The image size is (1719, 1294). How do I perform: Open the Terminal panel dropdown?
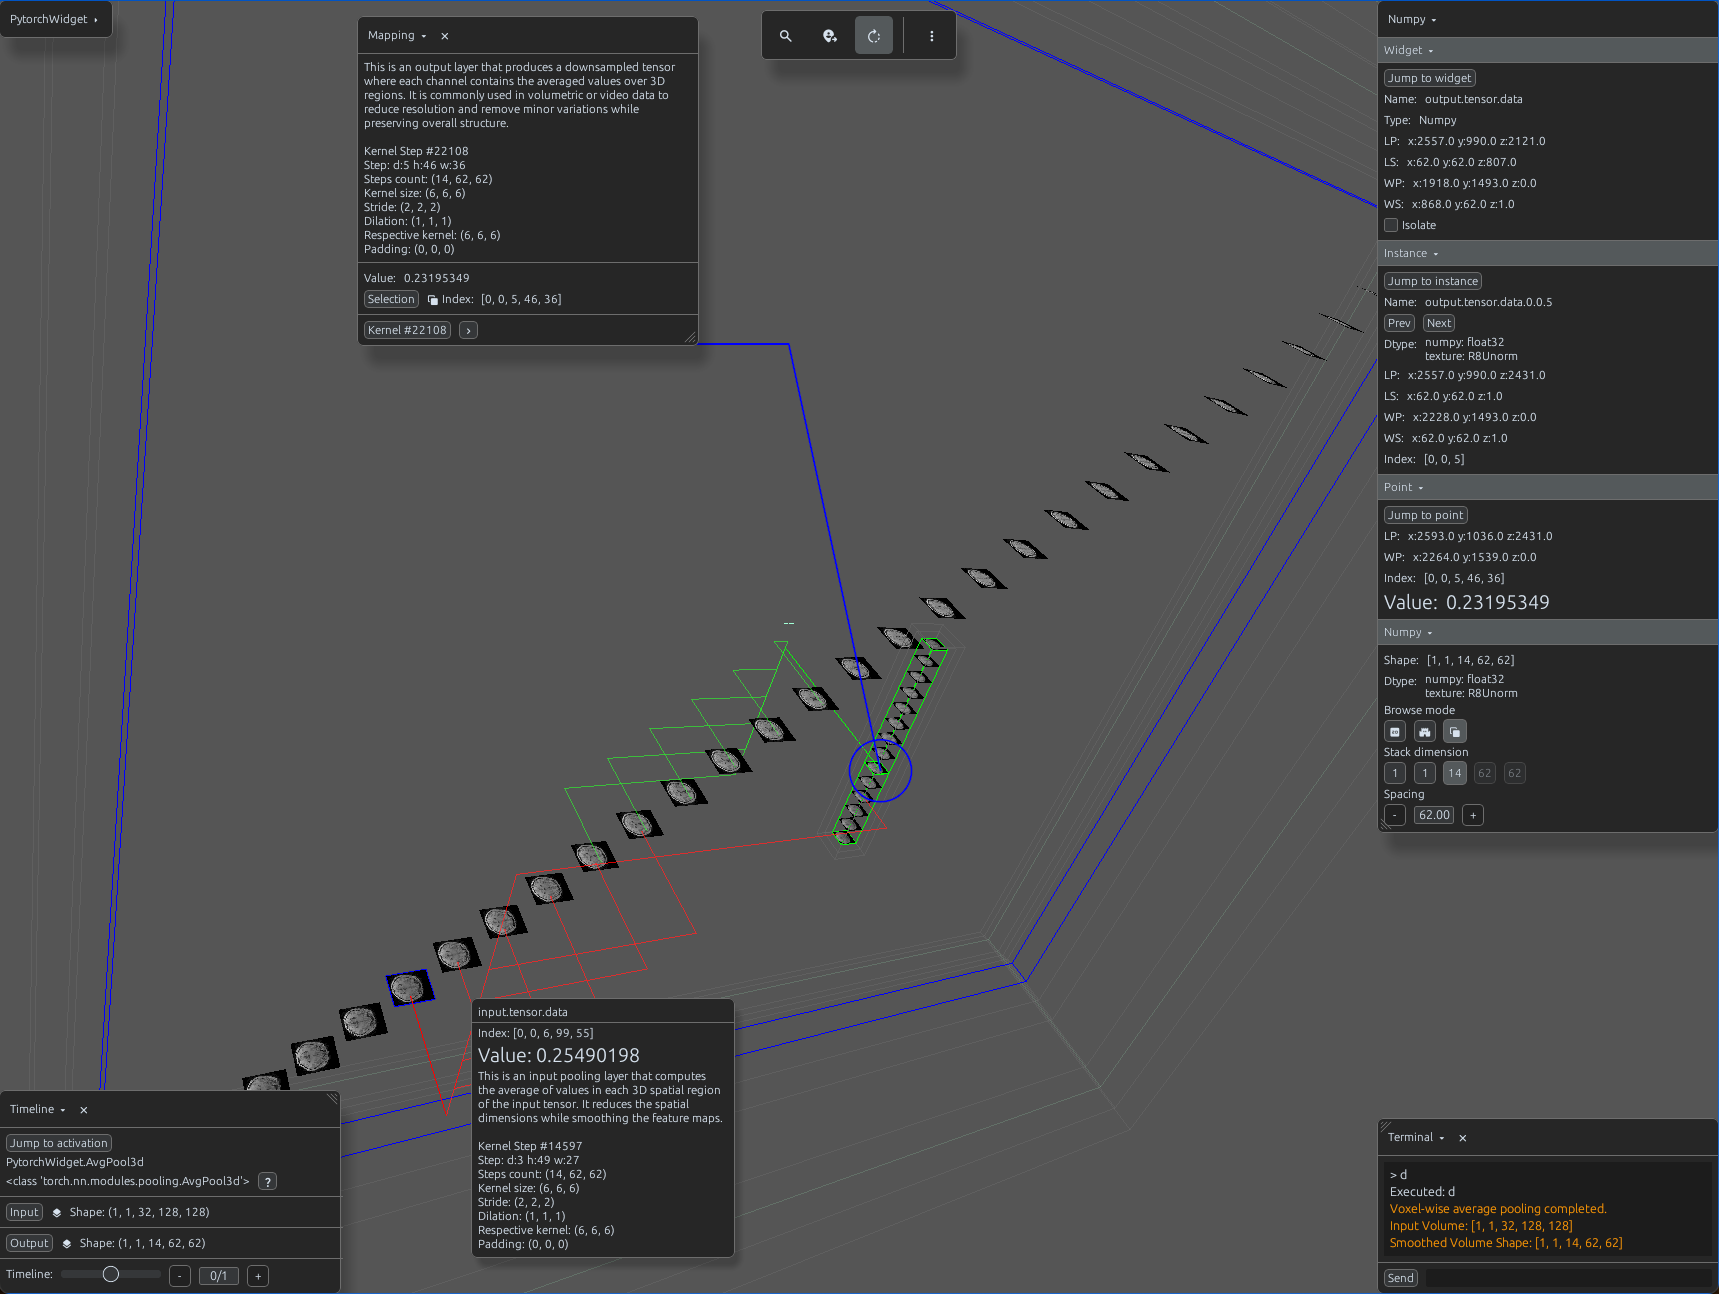(1442, 1138)
